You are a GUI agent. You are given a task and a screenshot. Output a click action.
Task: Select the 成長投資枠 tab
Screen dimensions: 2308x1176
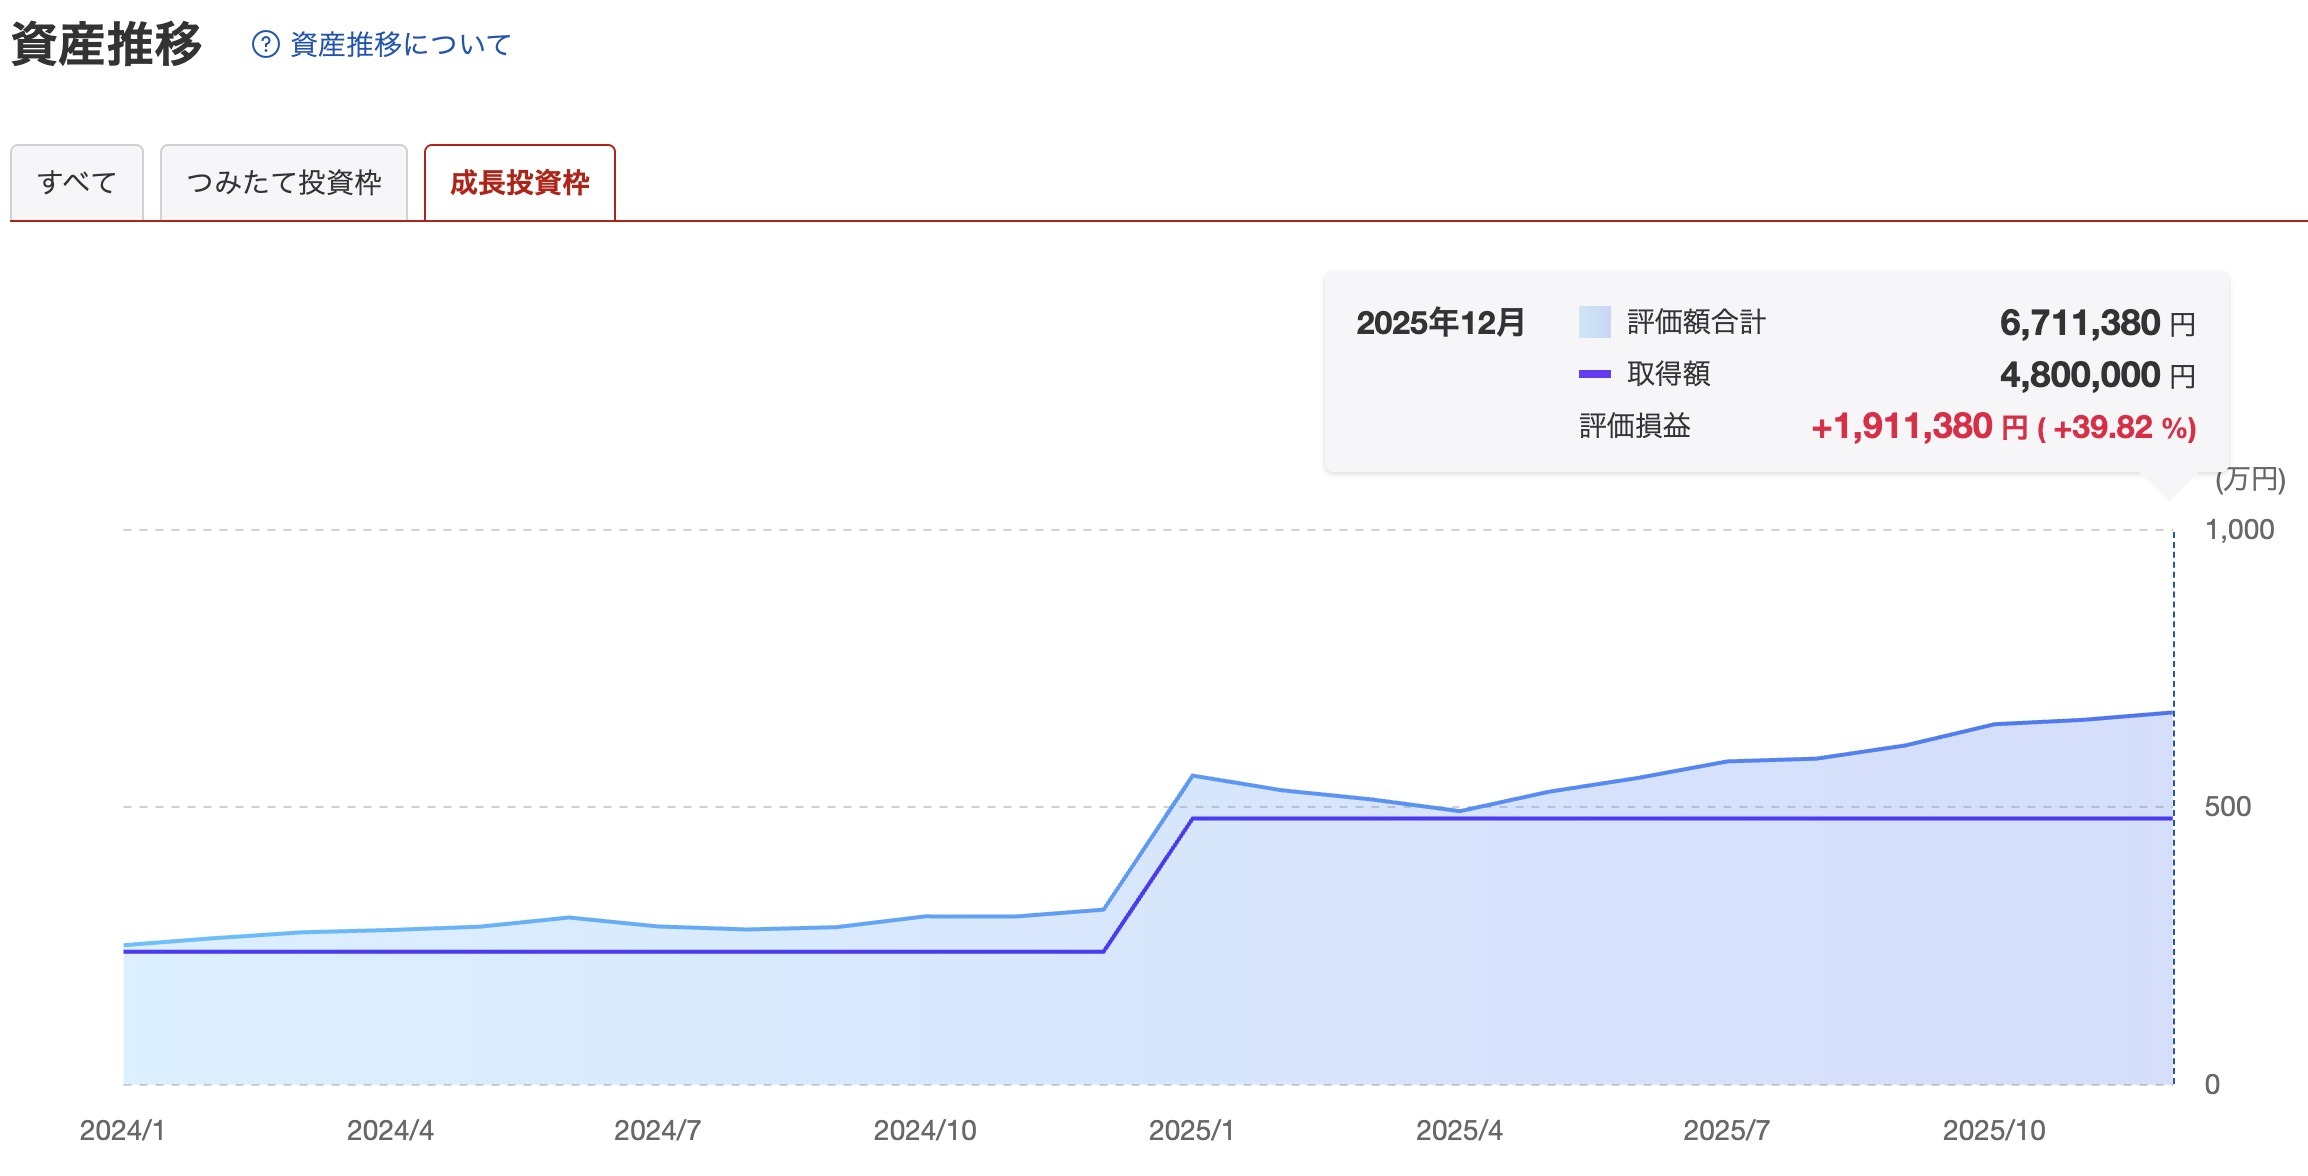[519, 183]
